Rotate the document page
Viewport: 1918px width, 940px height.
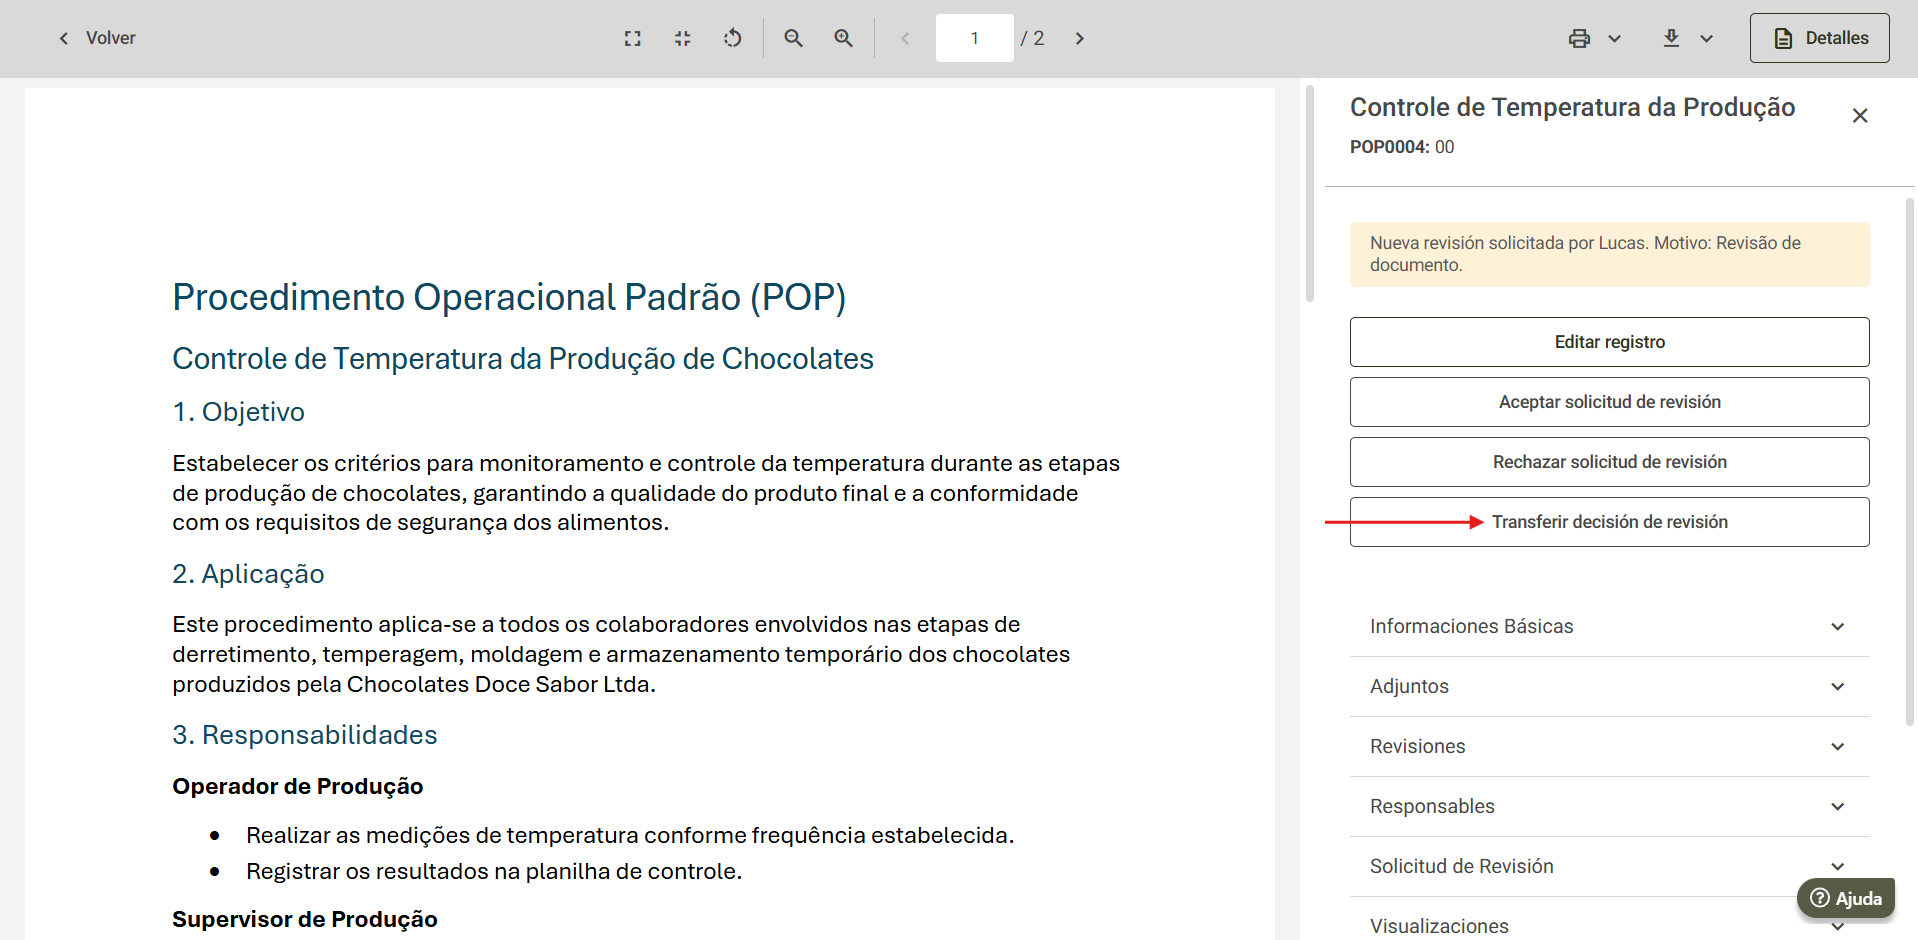[733, 38]
